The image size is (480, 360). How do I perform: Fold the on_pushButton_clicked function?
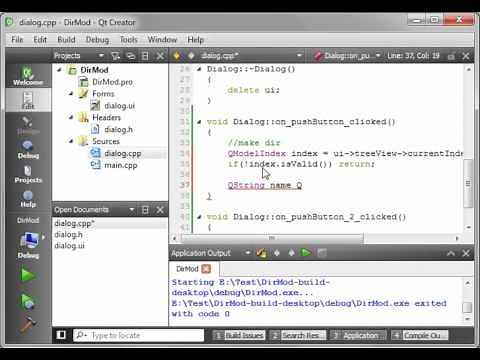[x=199, y=122]
